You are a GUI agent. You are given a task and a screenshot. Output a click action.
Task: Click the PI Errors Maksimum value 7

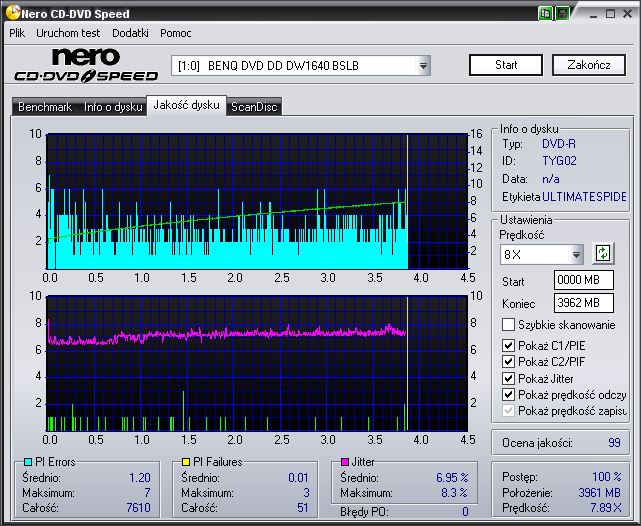(x=147, y=493)
